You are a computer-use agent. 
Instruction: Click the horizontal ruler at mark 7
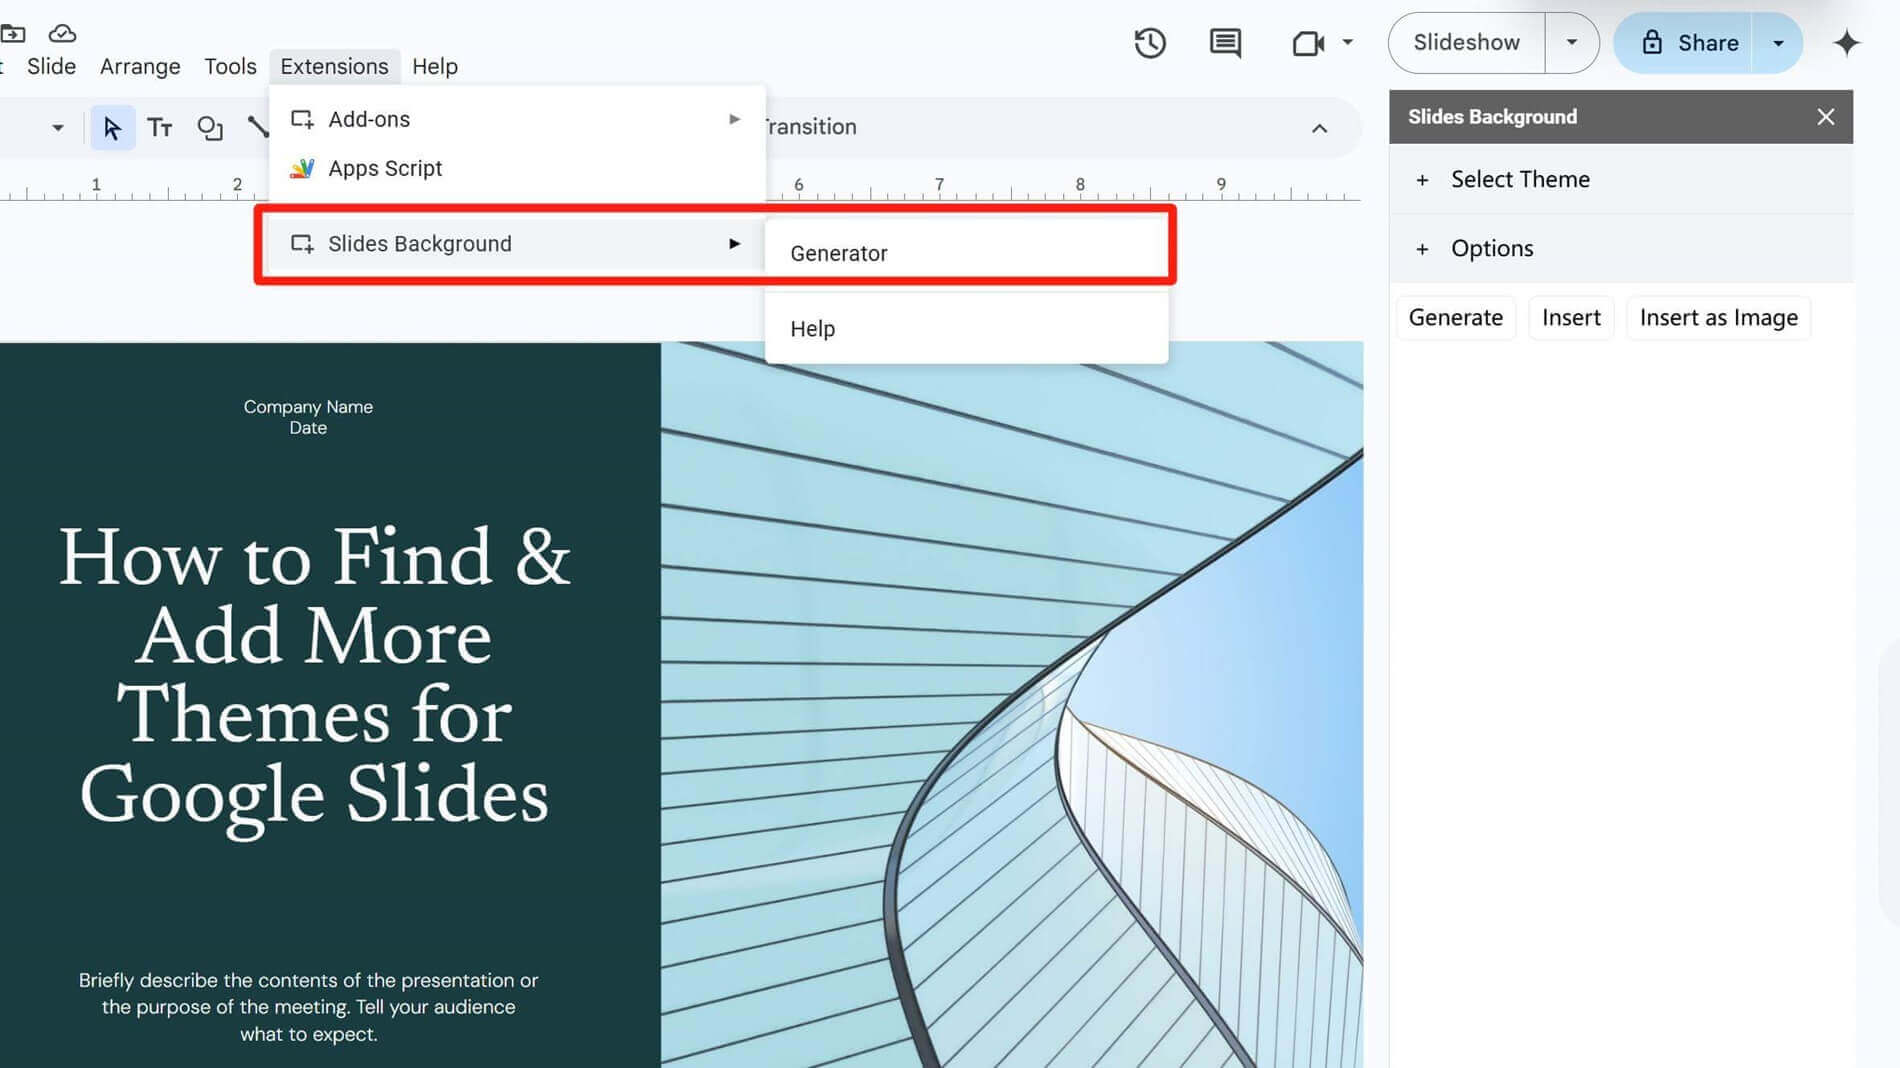[x=939, y=185]
